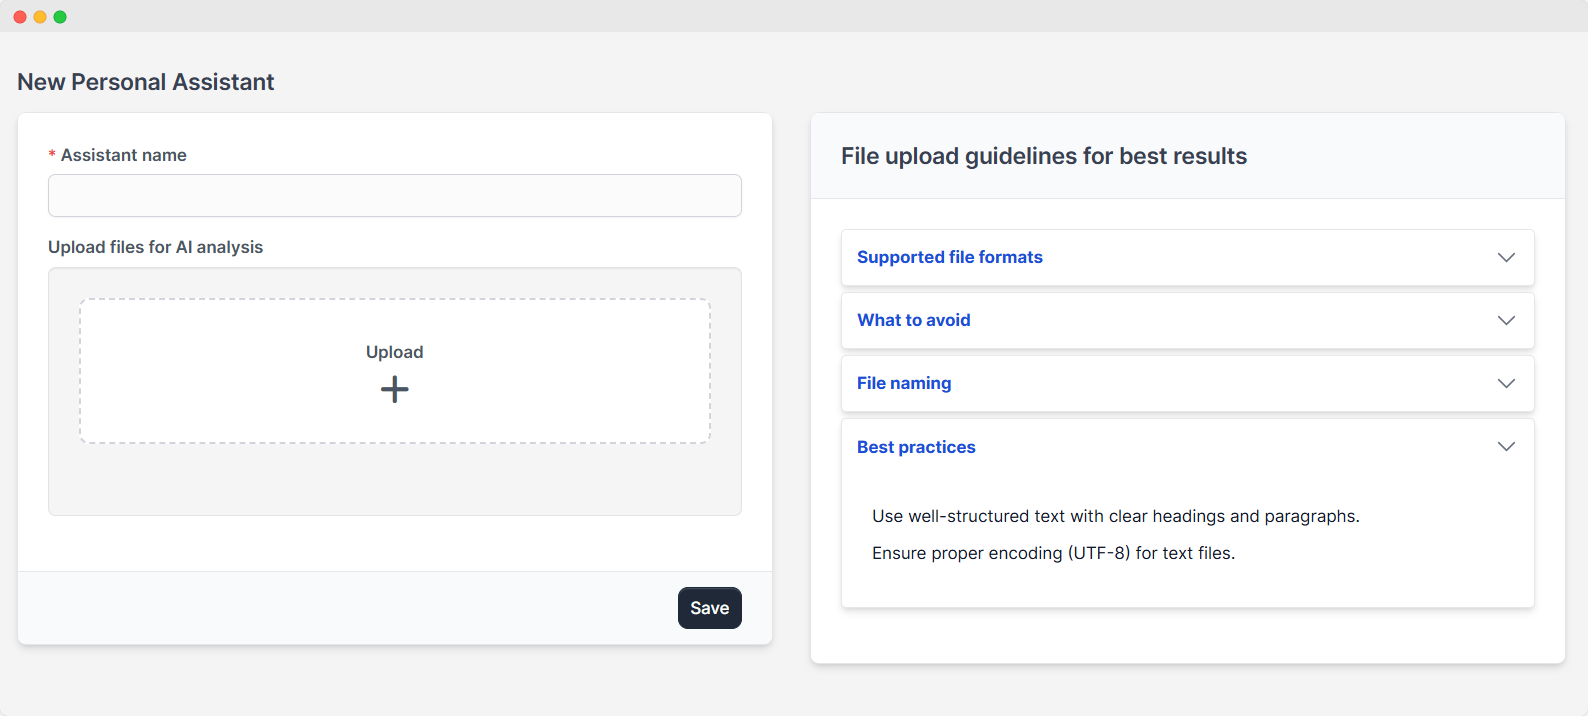
Task: Close the window with the red button
Action: pos(20,17)
